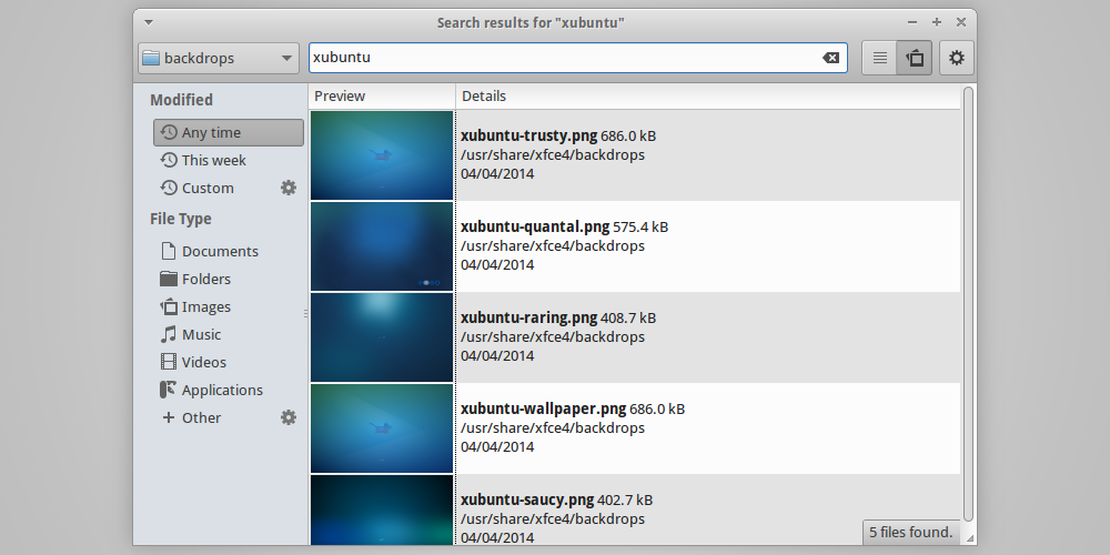Click the Applications icon in the sidebar
The height and width of the screenshot is (555, 1110).
168,390
